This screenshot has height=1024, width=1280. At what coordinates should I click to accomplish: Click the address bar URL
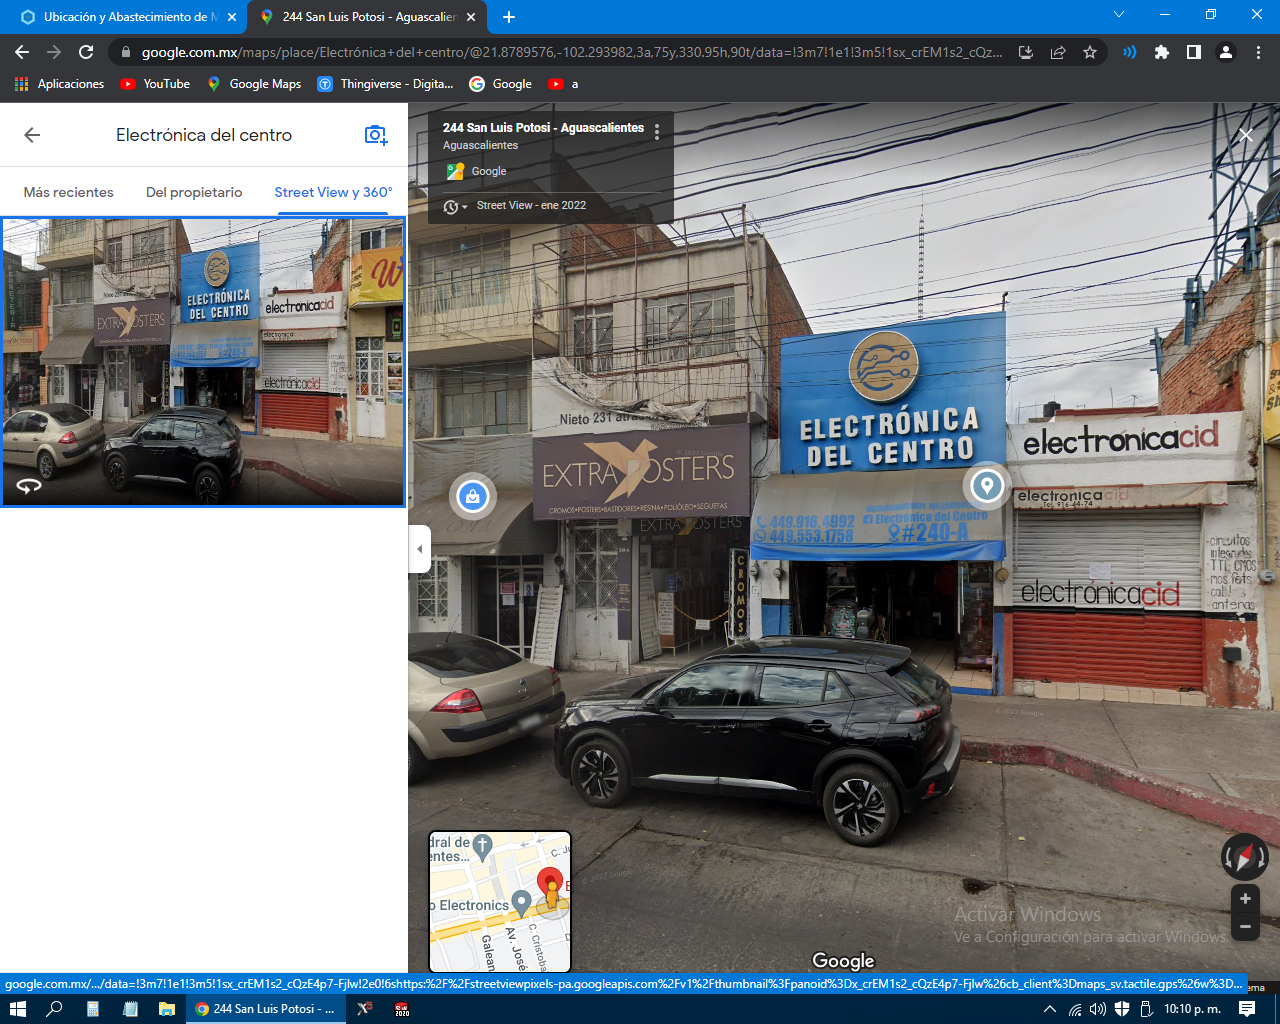570,52
